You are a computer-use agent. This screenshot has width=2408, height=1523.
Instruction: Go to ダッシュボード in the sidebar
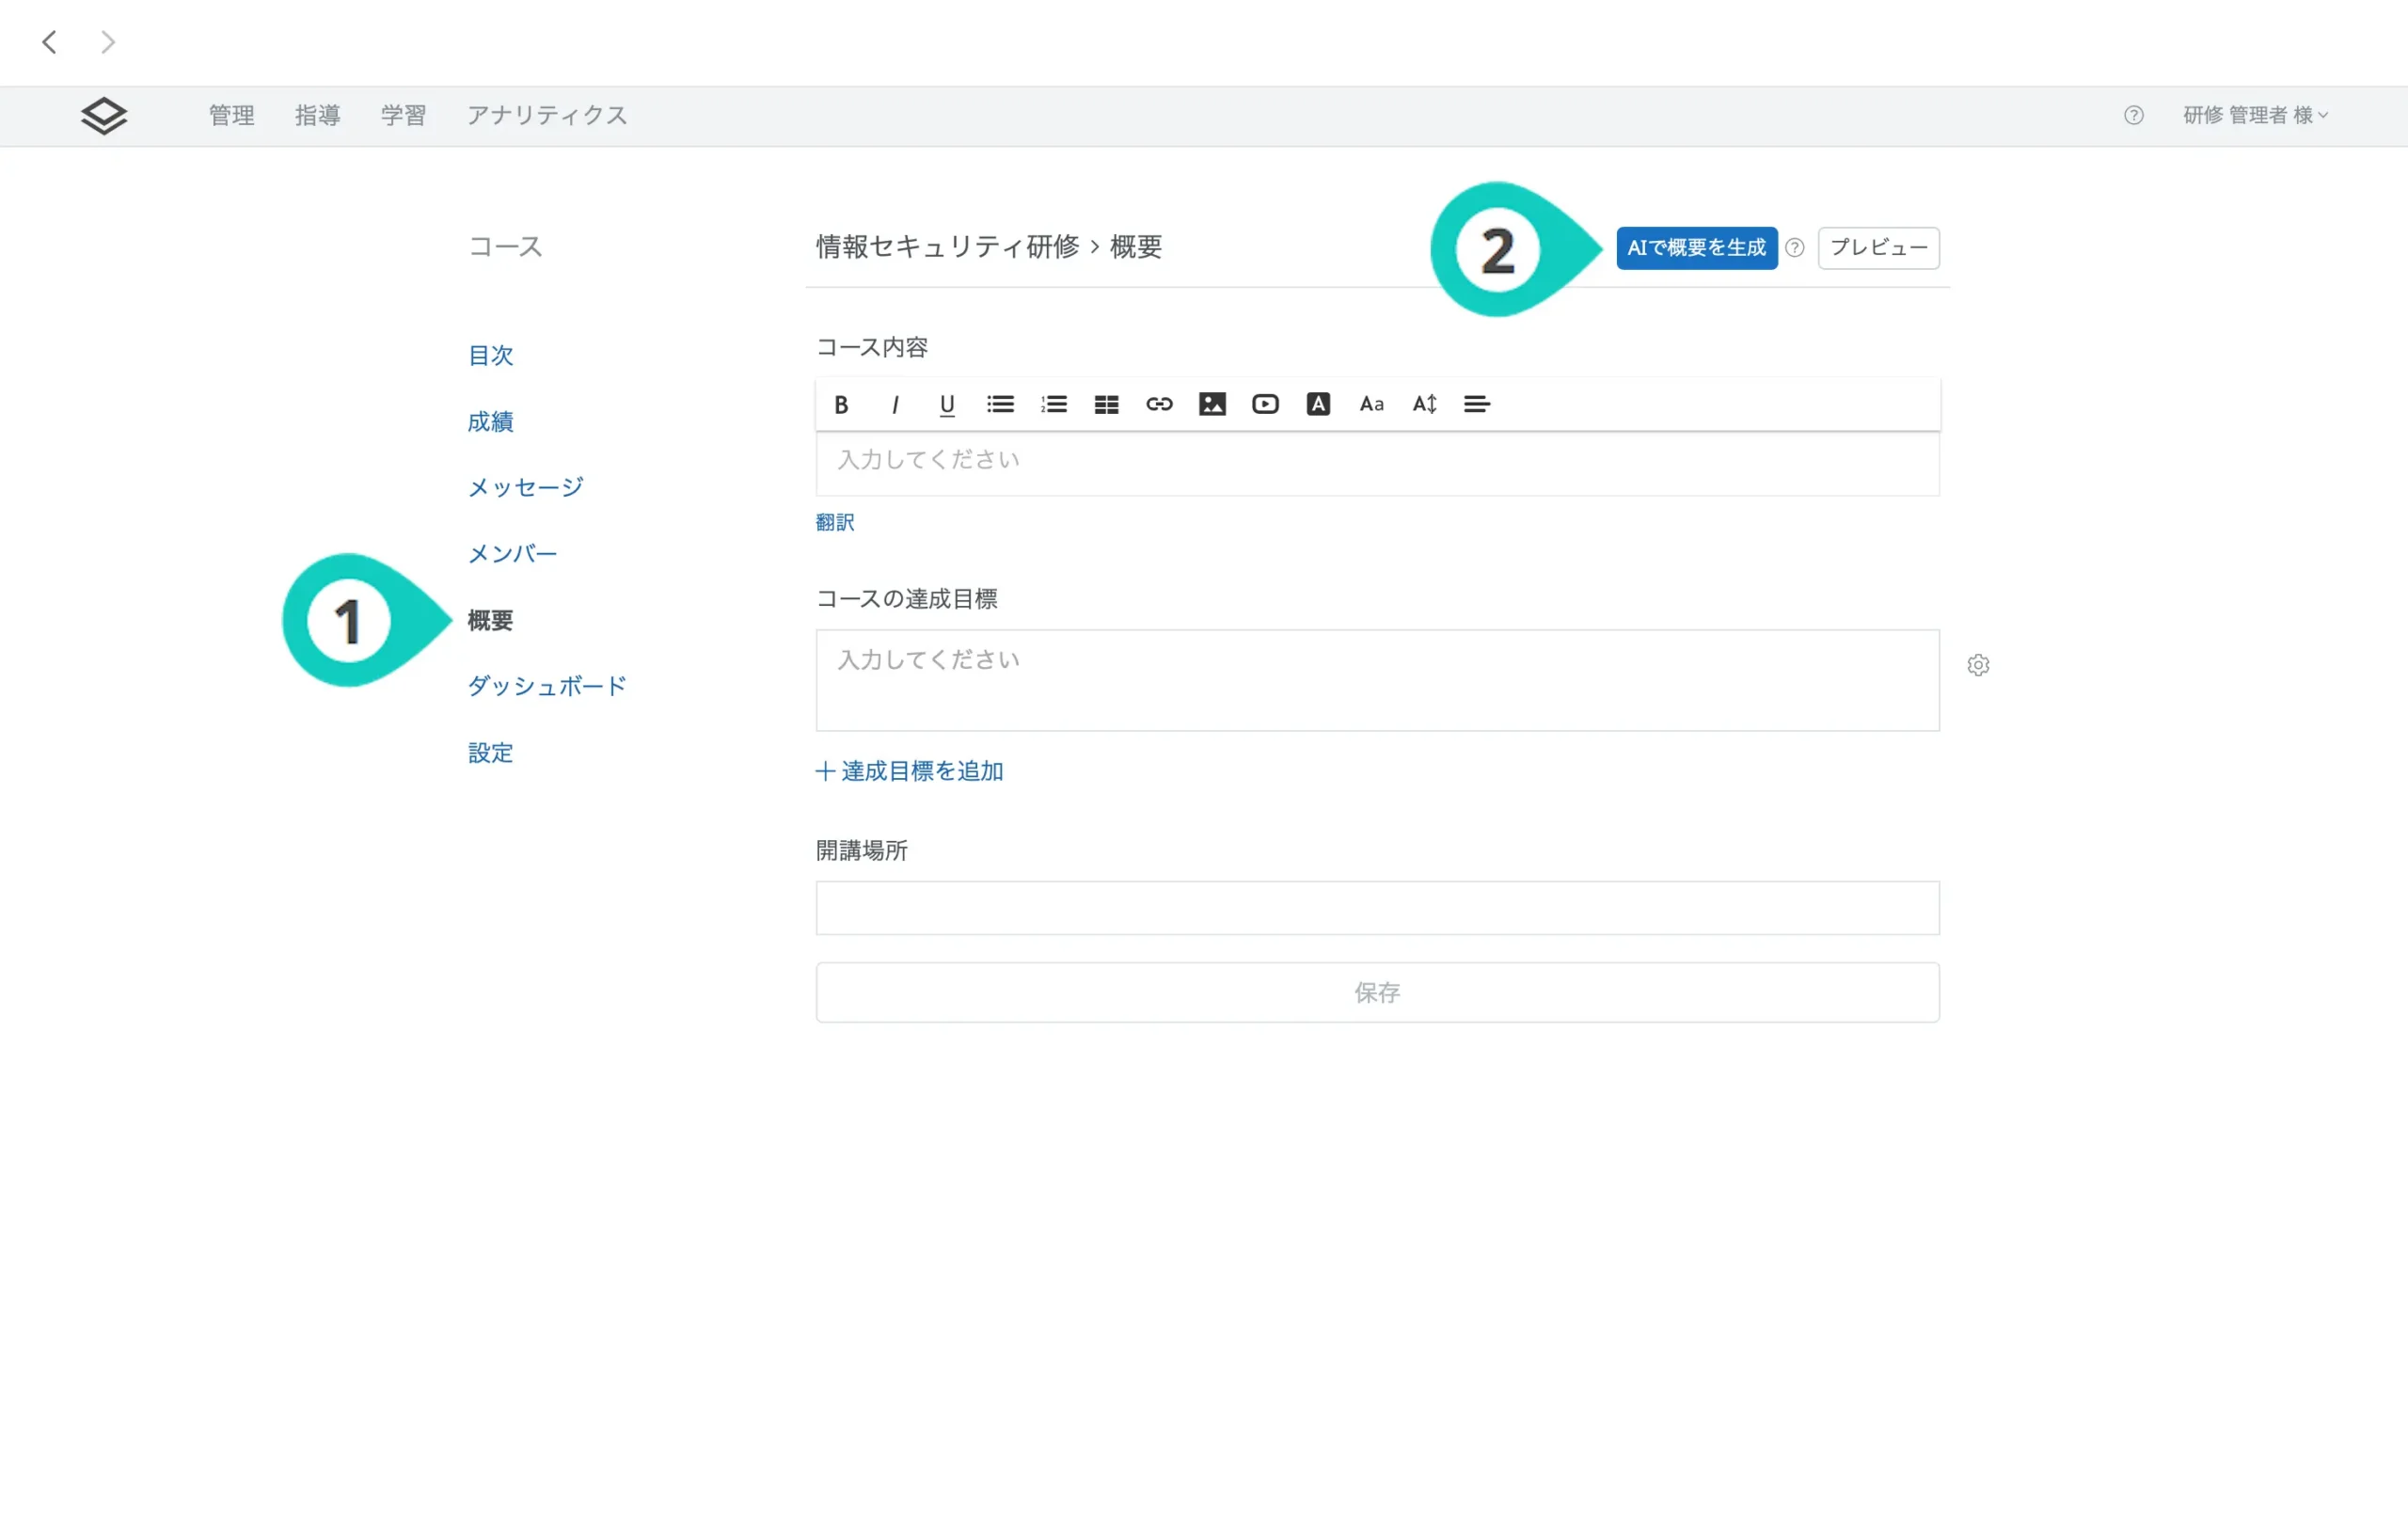pos(547,686)
